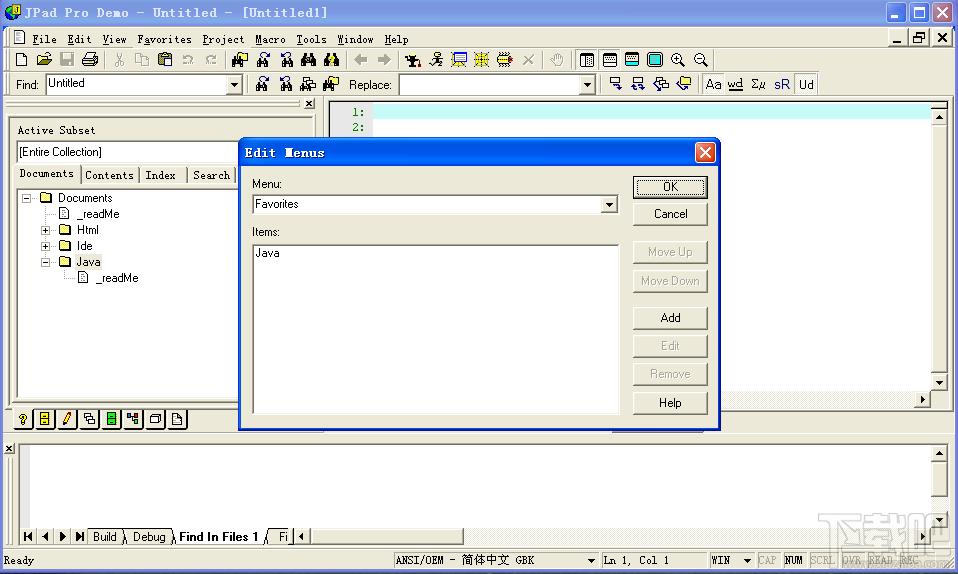Image resolution: width=958 pixels, height=574 pixels.
Task: Click the yellow cabinet icon in workspace tabs
Action: coord(45,419)
